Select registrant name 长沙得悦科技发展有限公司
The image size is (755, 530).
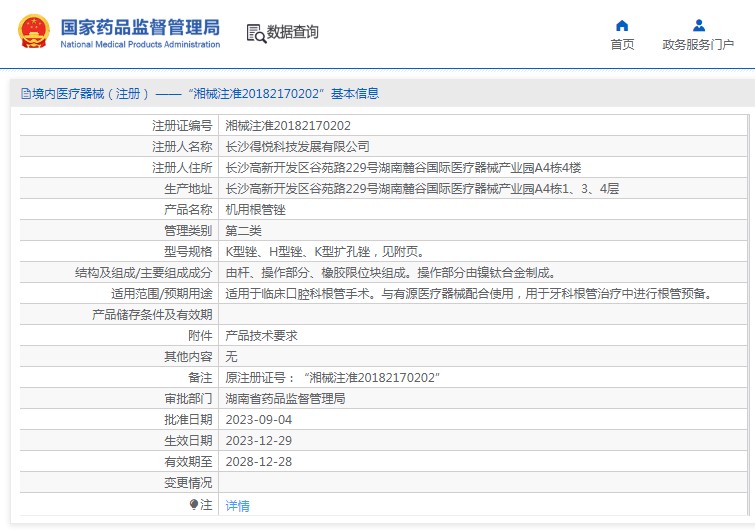point(298,147)
